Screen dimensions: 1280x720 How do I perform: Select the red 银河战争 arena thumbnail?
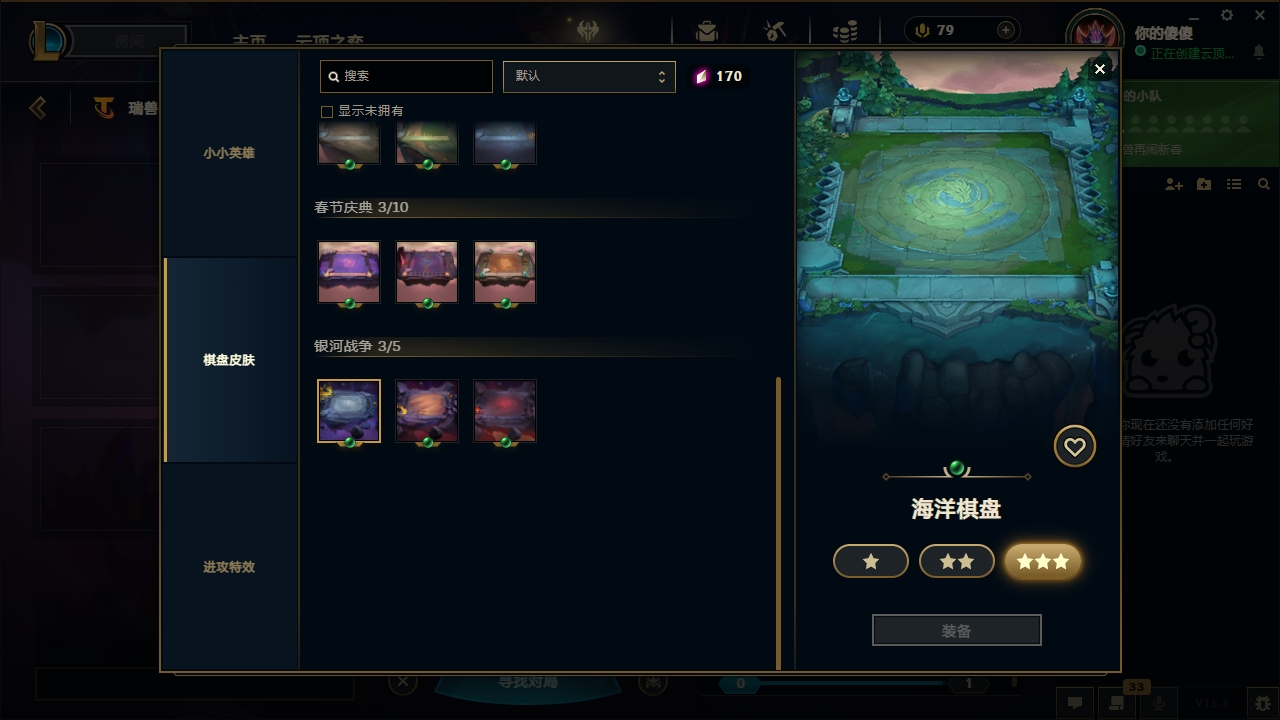pos(505,411)
